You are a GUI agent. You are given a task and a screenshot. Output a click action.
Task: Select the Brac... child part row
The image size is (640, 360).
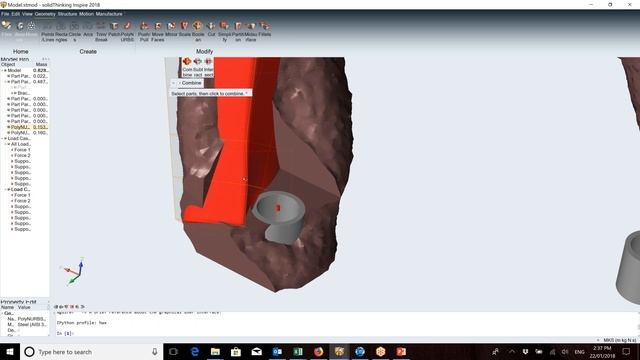coord(22,93)
